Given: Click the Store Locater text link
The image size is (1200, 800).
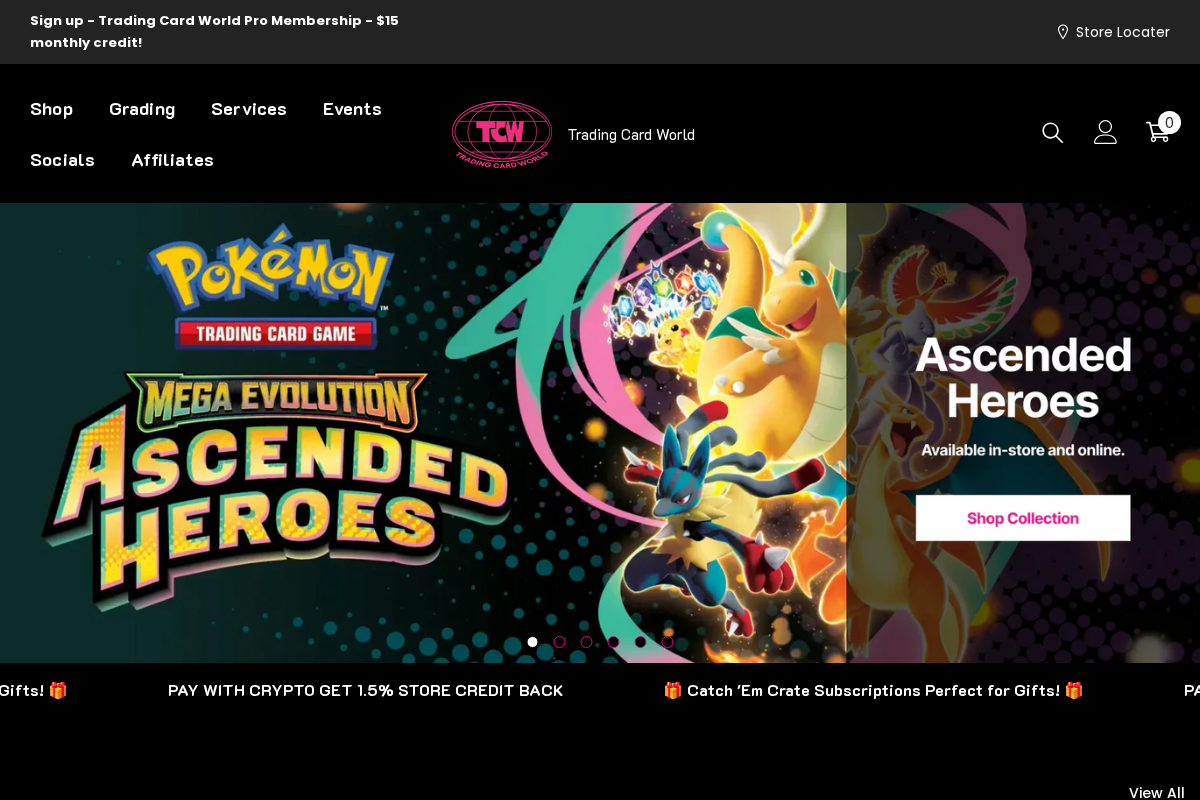Looking at the screenshot, I should tap(1122, 32).
